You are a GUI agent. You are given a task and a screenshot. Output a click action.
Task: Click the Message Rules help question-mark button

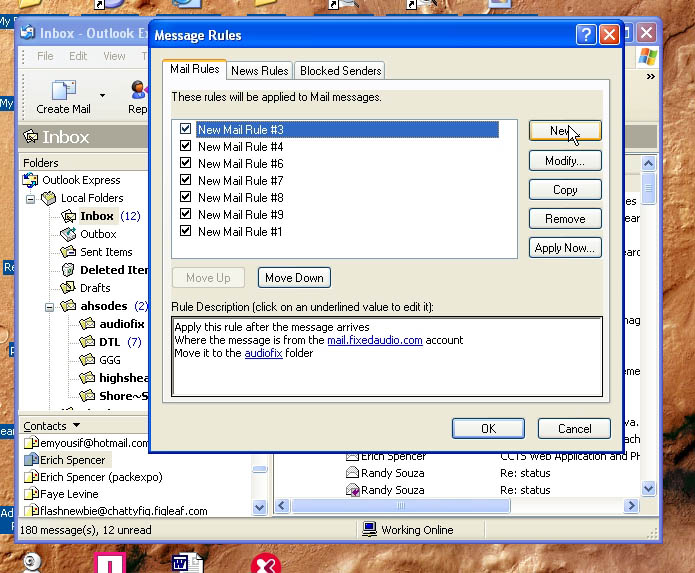pyautogui.click(x=586, y=34)
